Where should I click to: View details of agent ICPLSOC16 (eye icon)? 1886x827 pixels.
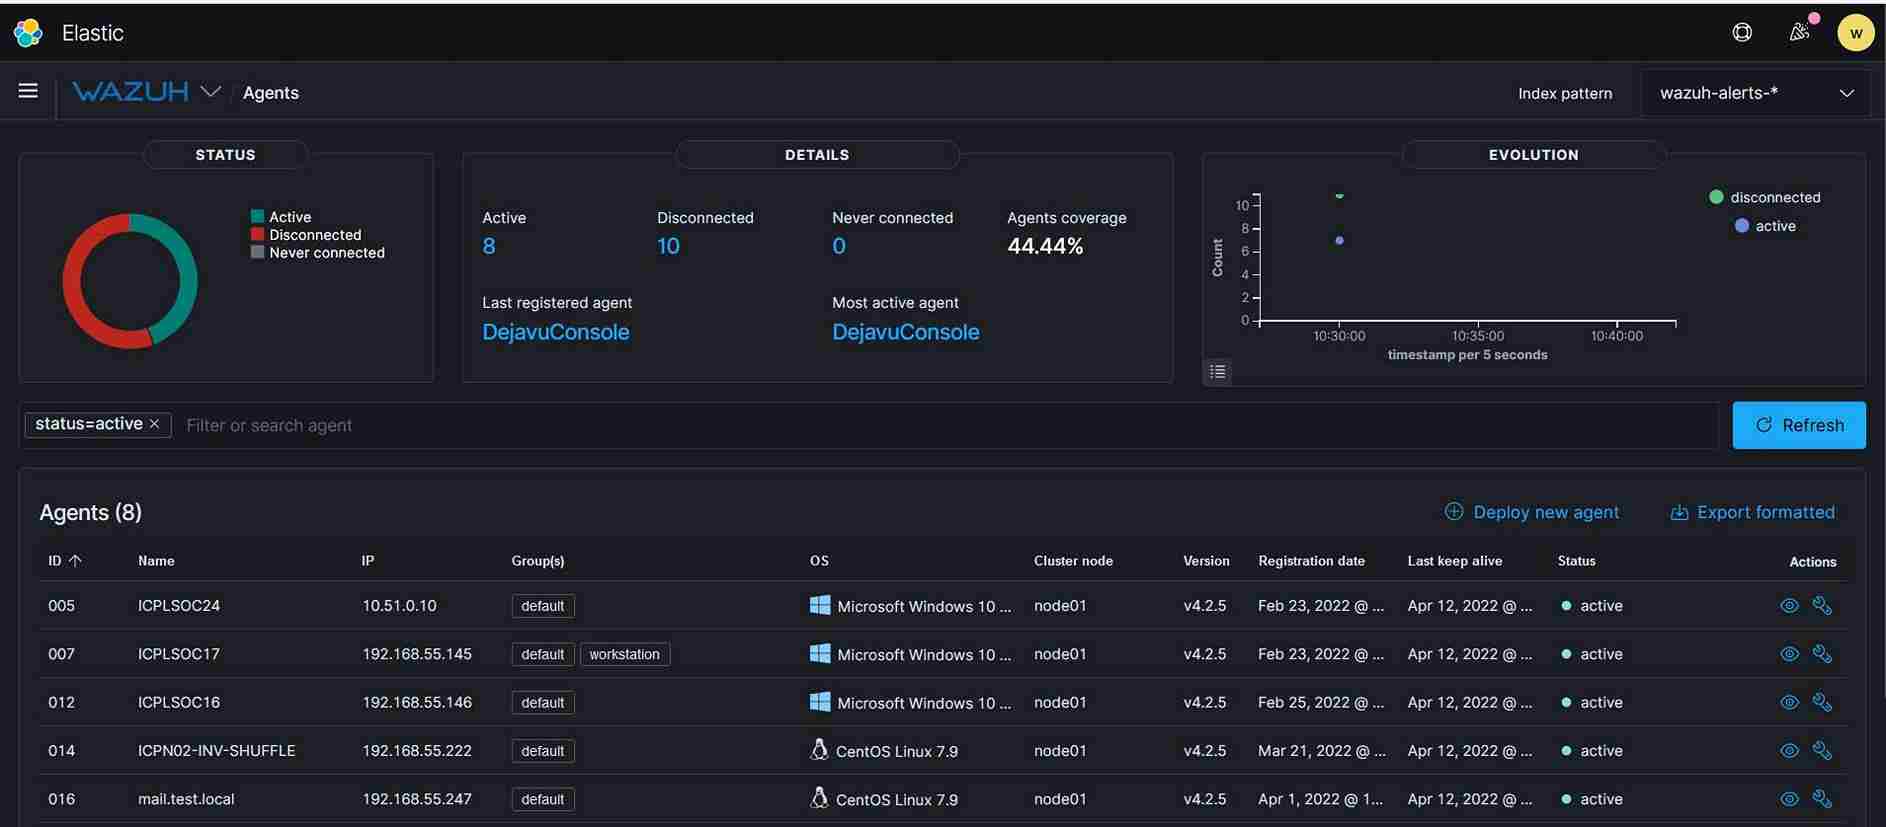[1790, 702]
